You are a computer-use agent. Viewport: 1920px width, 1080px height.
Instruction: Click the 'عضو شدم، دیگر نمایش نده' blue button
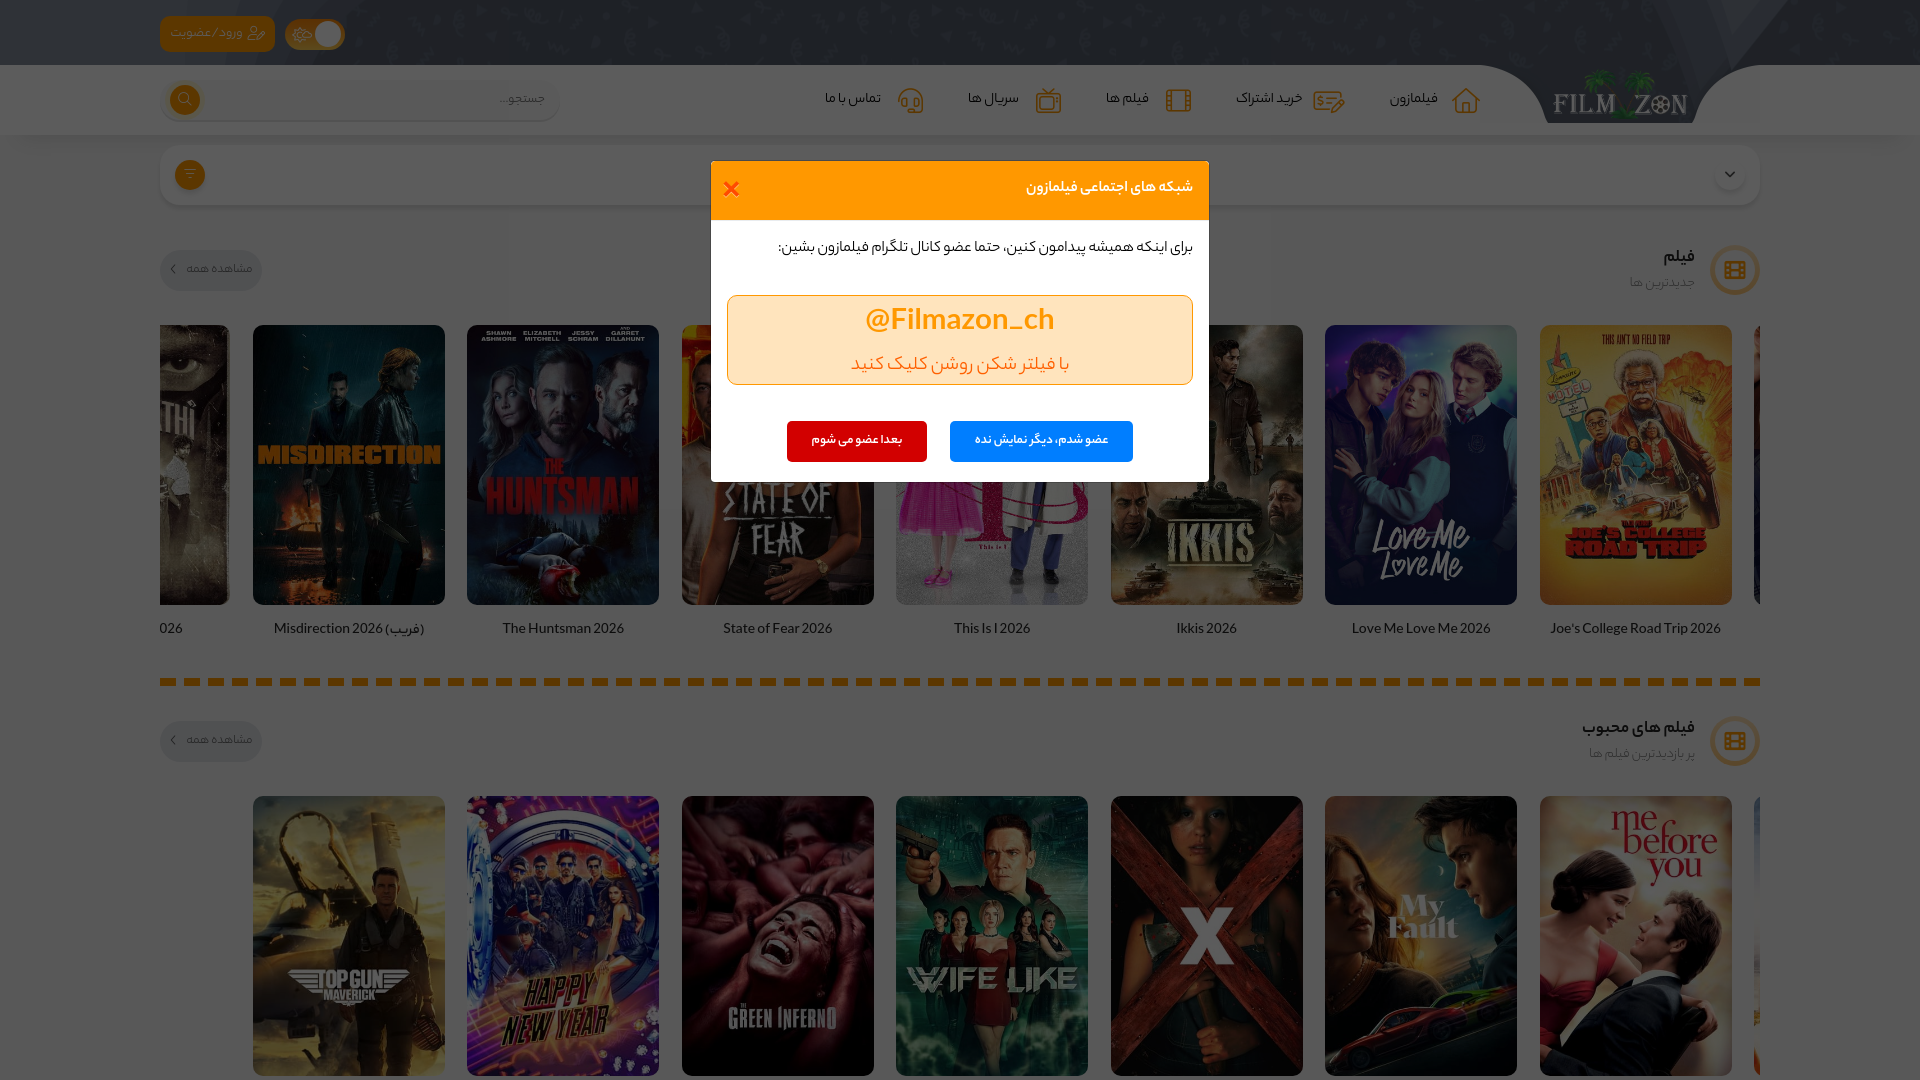pyautogui.click(x=1041, y=441)
